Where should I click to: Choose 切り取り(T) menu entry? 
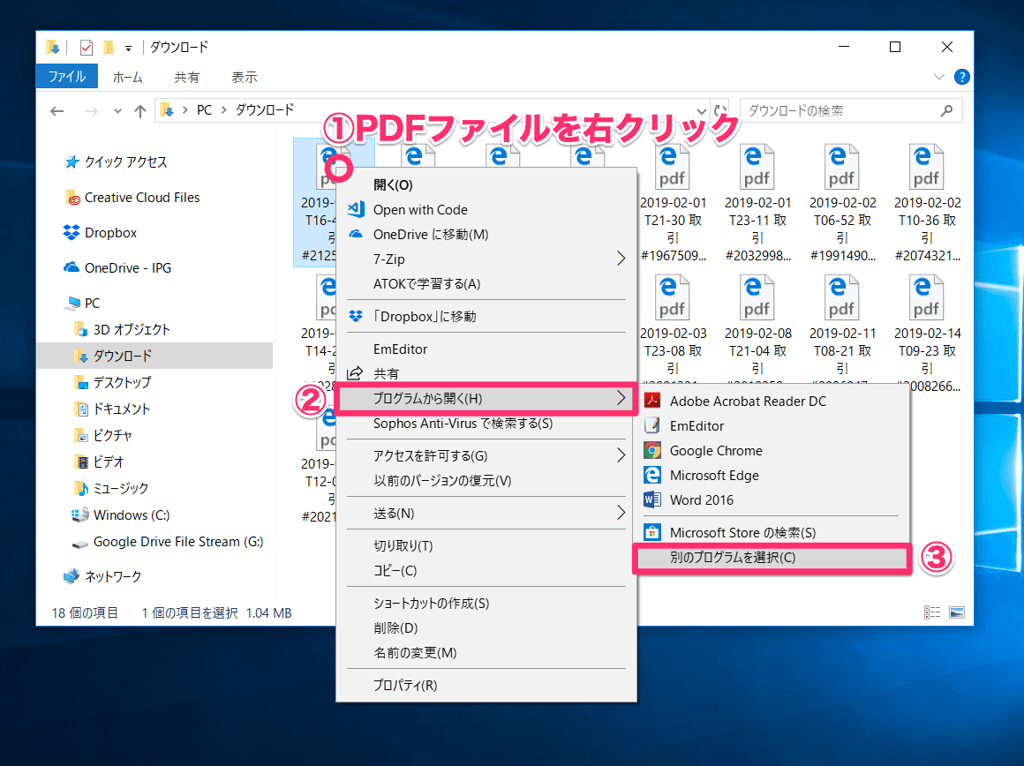[x=403, y=546]
